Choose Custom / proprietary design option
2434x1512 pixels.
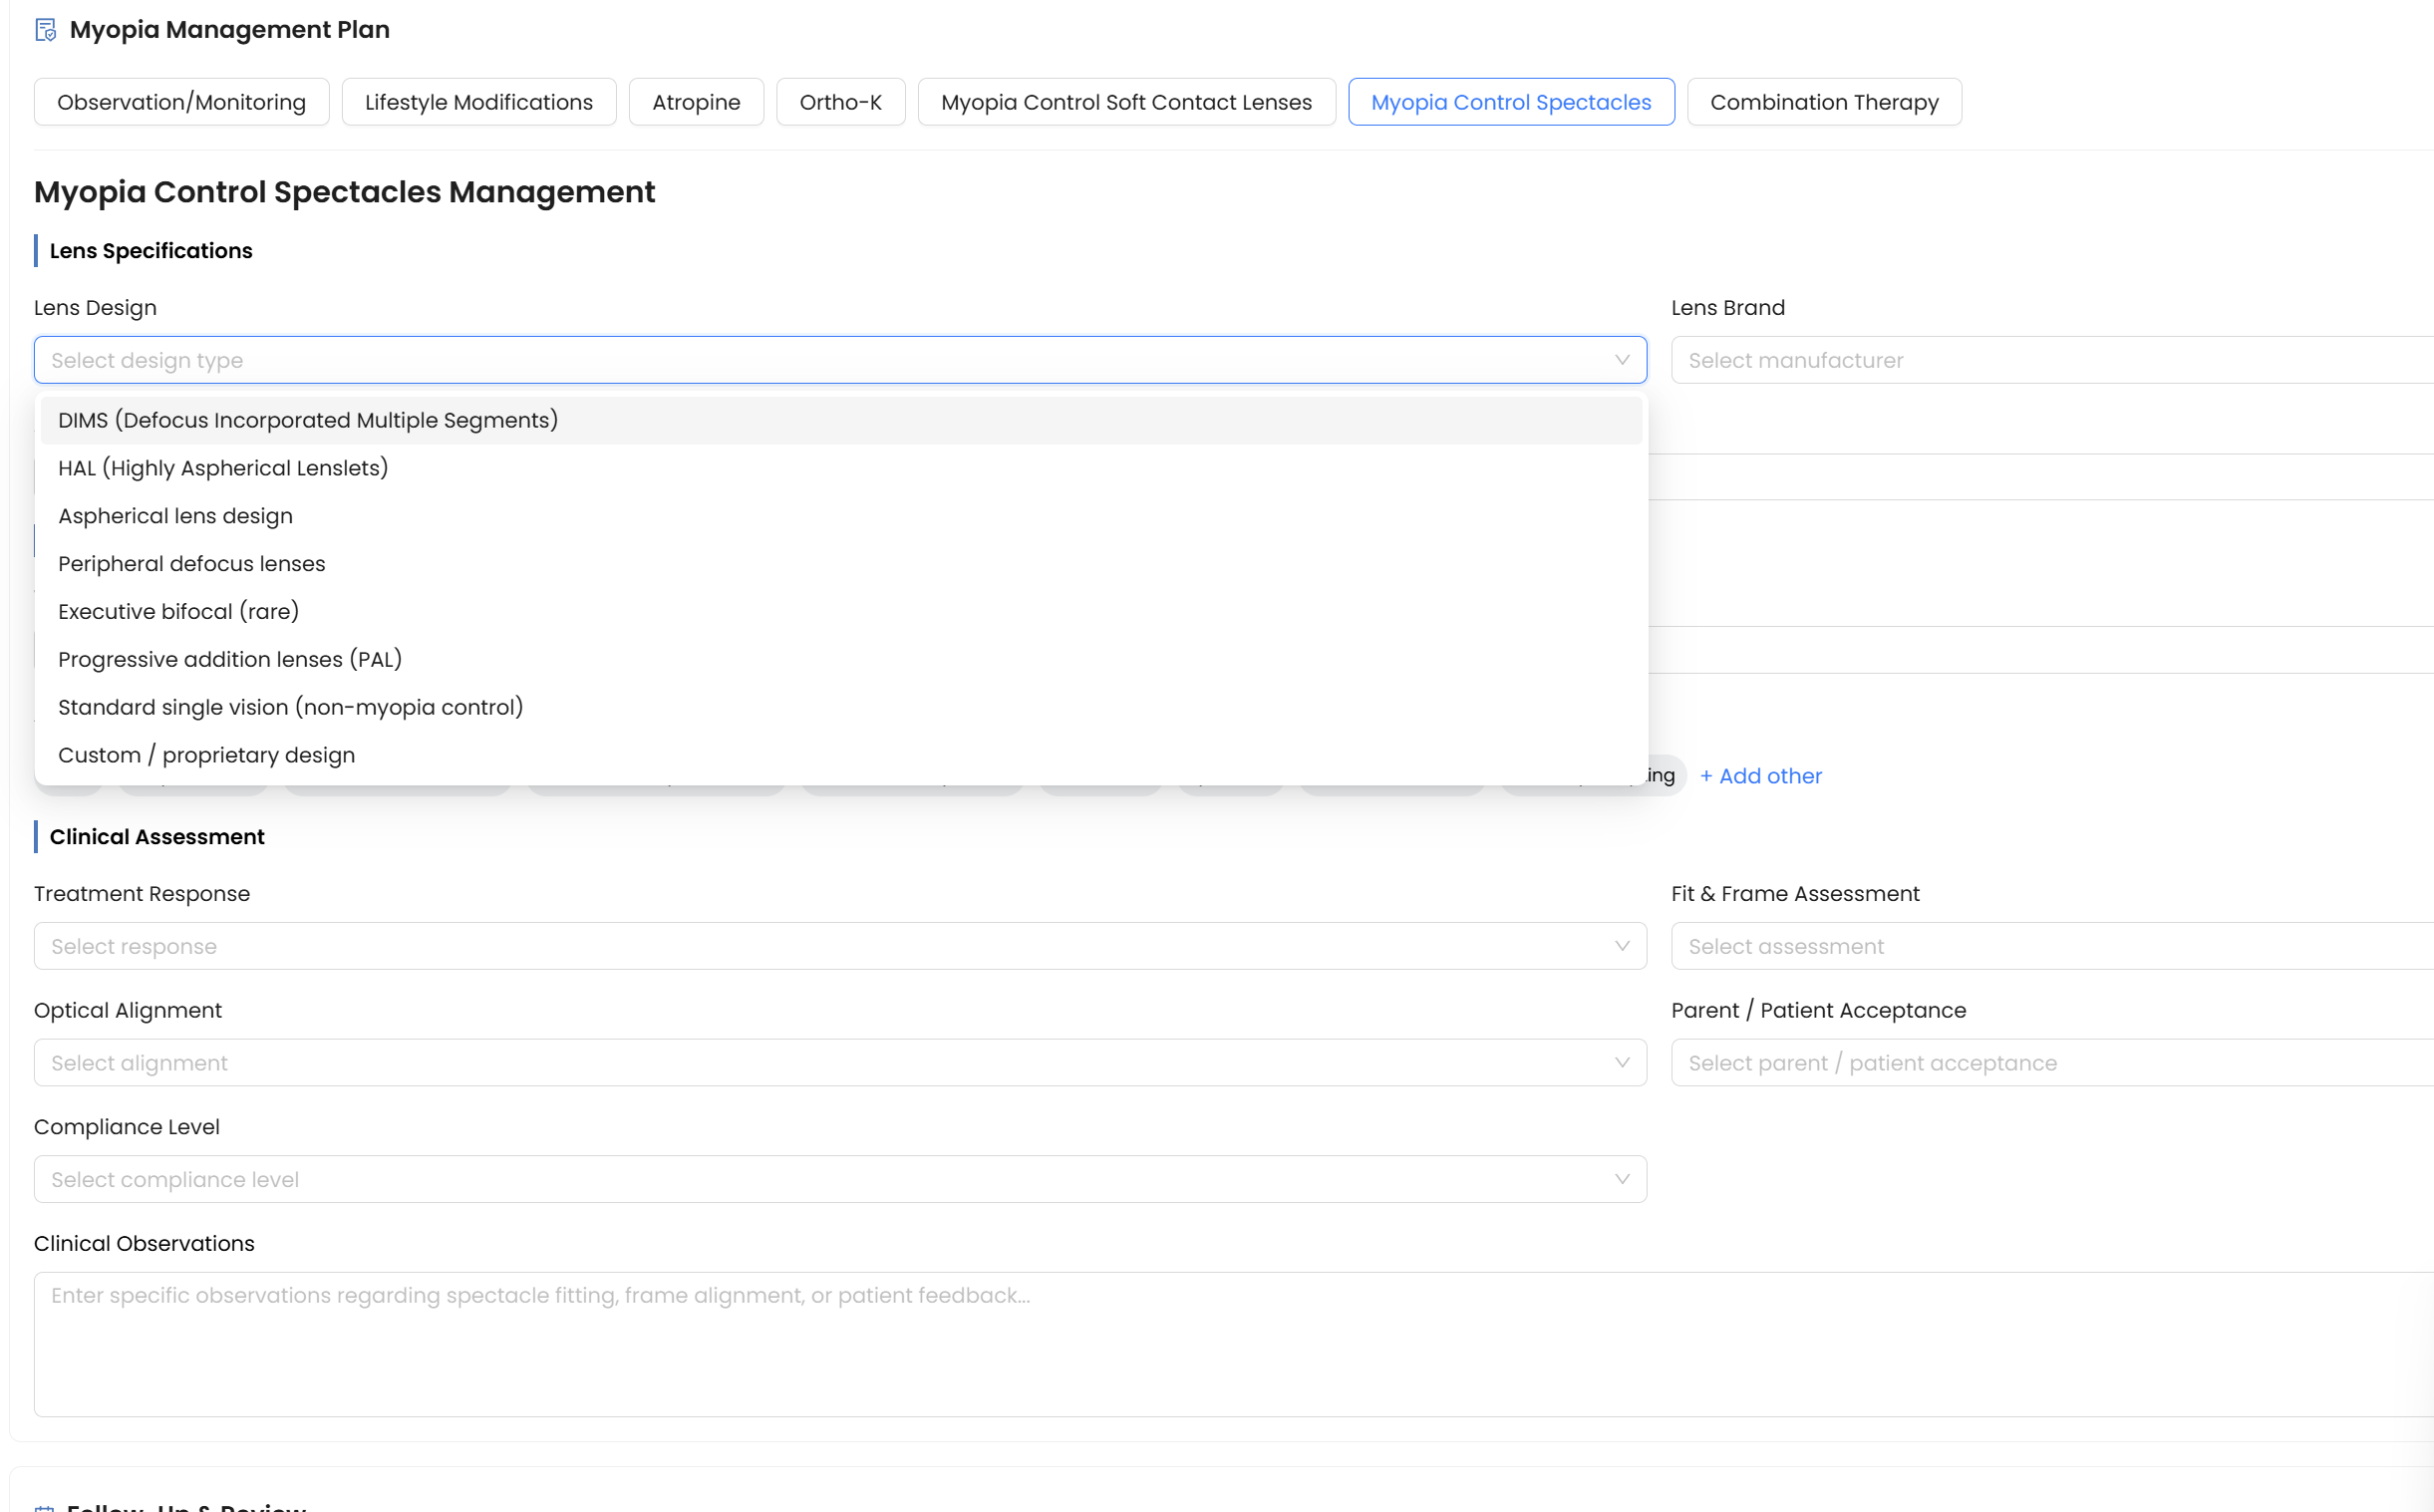[x=841, y=756]
